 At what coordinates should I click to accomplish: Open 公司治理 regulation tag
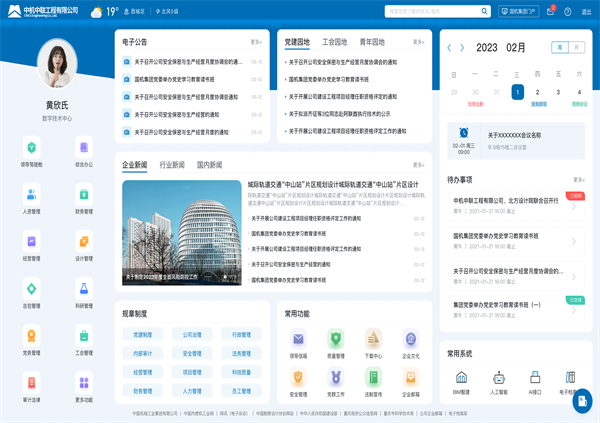tap(192, 335)
